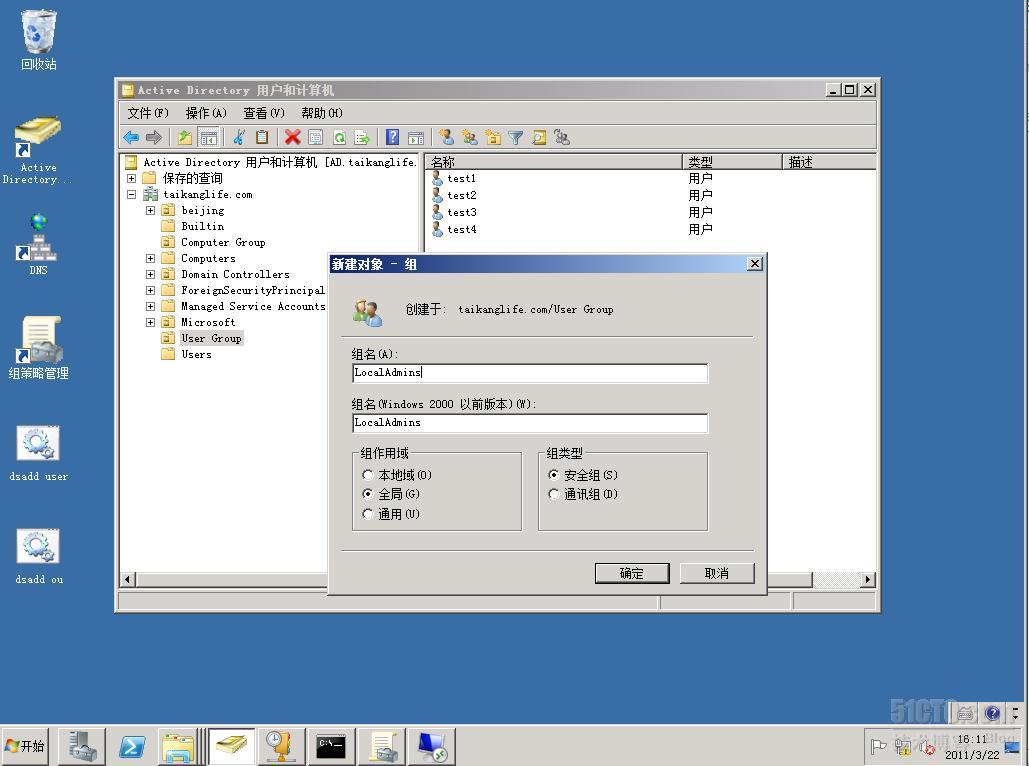
Task: Click the Start button
Action: [24, 746]
